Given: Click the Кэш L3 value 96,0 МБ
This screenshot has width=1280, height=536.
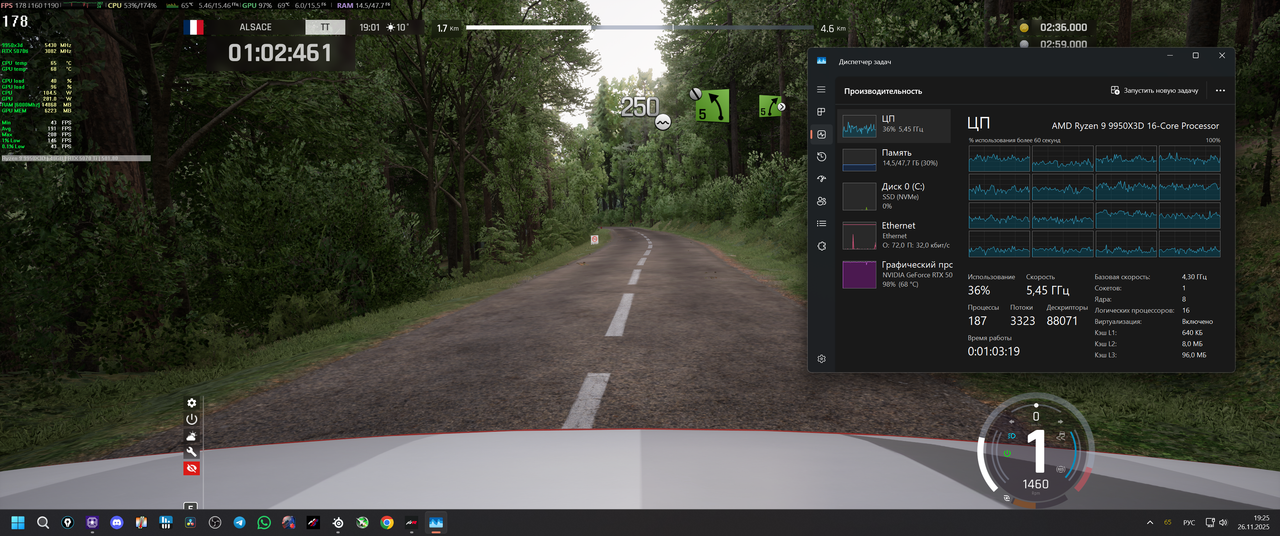Looking at the screenshot, I should (x=1194, y=355).
